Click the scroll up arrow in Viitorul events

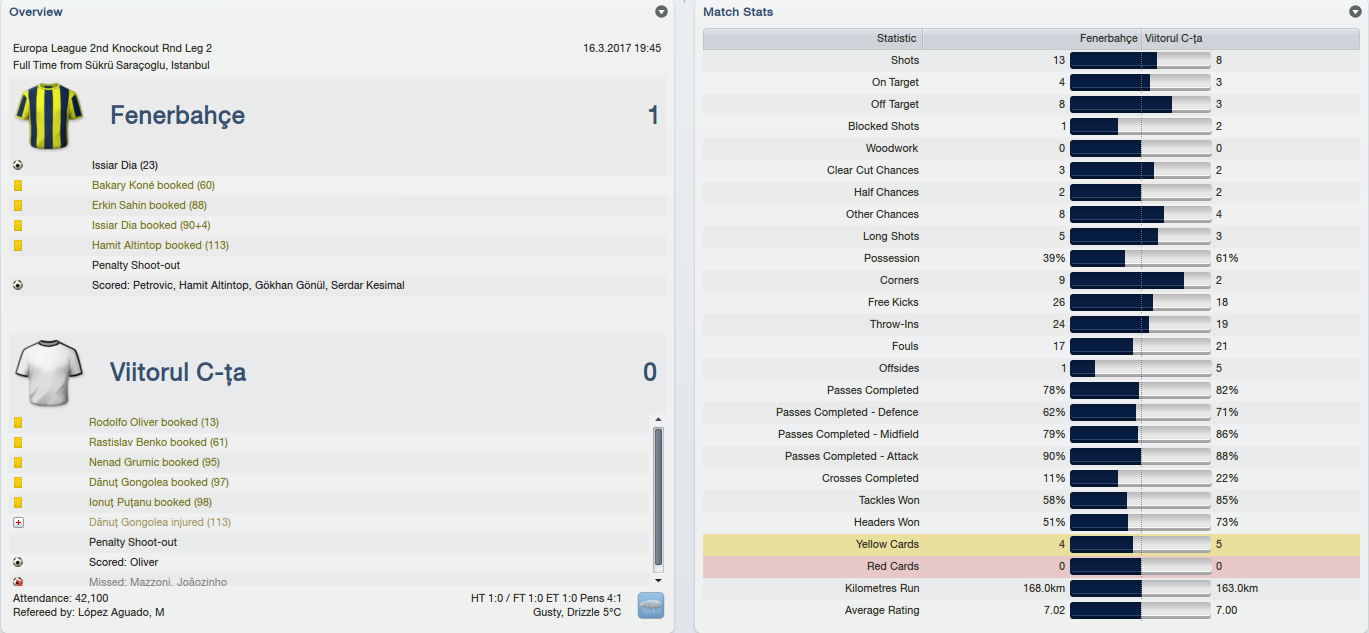click(658, 420)
